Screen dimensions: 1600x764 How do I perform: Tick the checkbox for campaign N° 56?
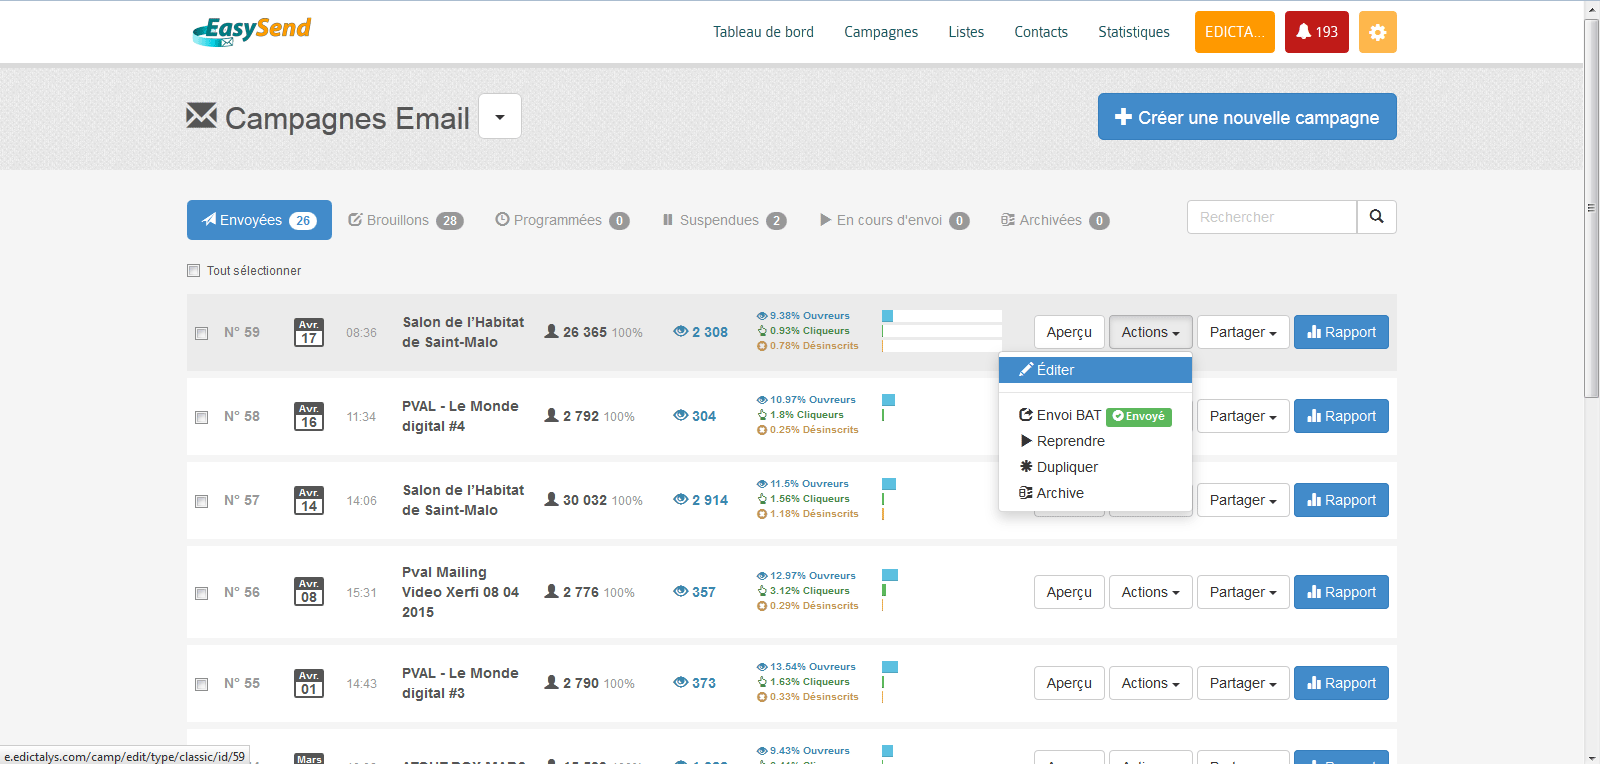click(202, 593)
